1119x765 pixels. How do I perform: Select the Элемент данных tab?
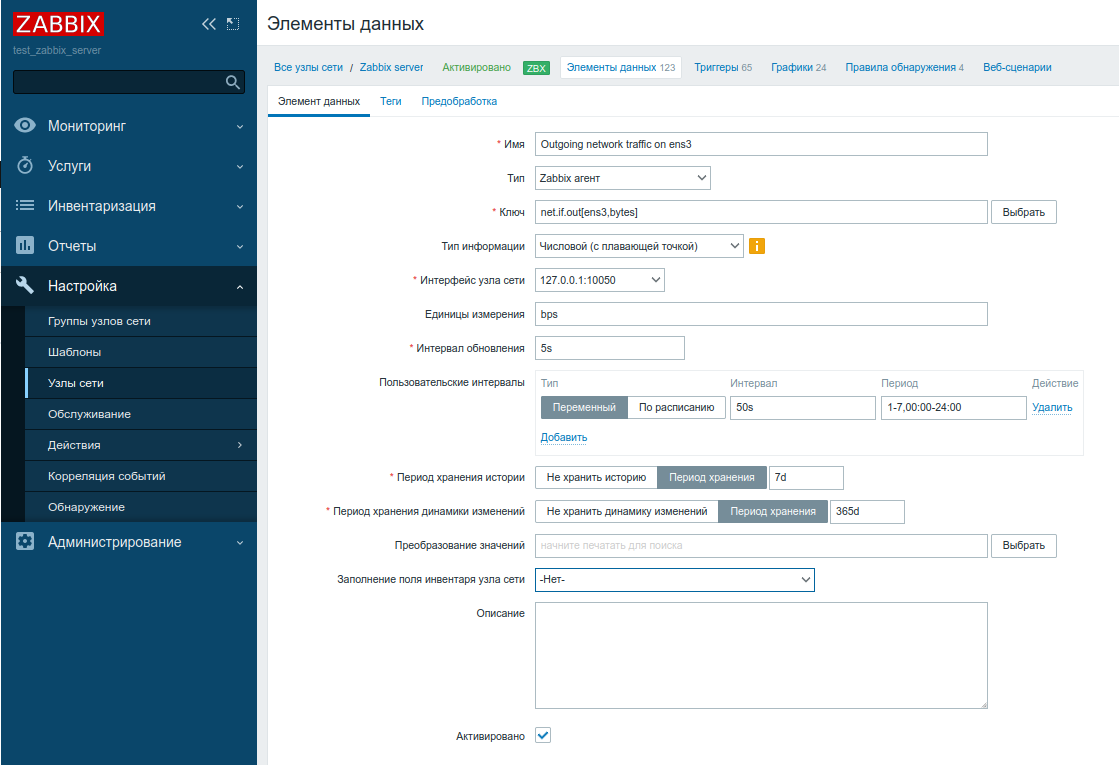point(318,101)
